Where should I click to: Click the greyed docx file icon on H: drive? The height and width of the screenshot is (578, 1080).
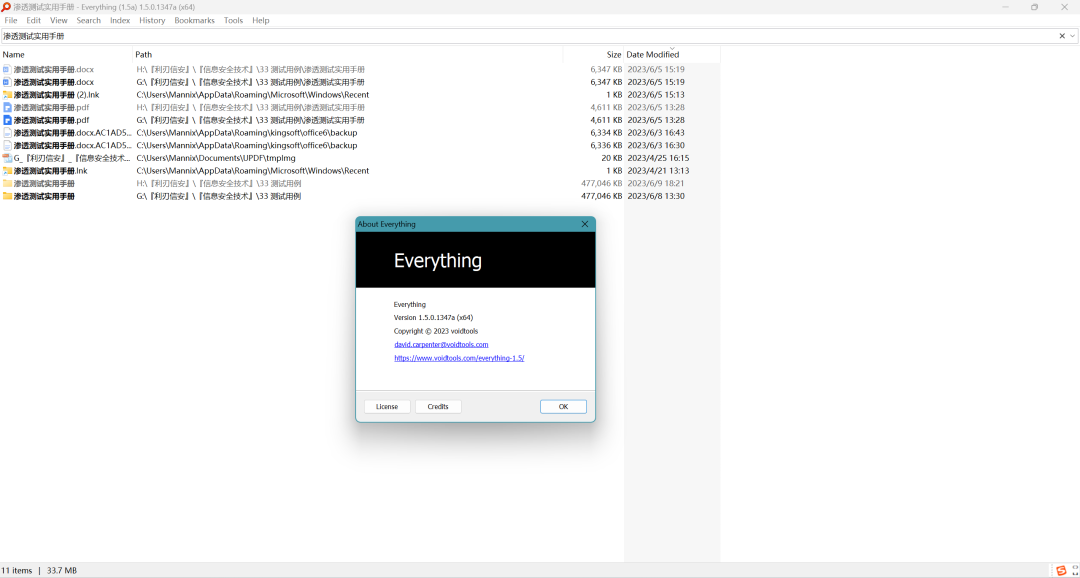point(7,70)
